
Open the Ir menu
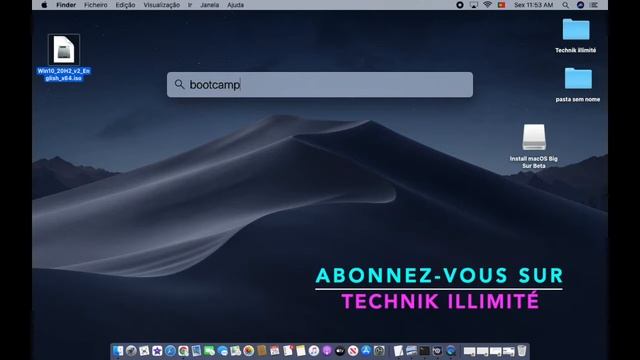(x=190, y=5)
